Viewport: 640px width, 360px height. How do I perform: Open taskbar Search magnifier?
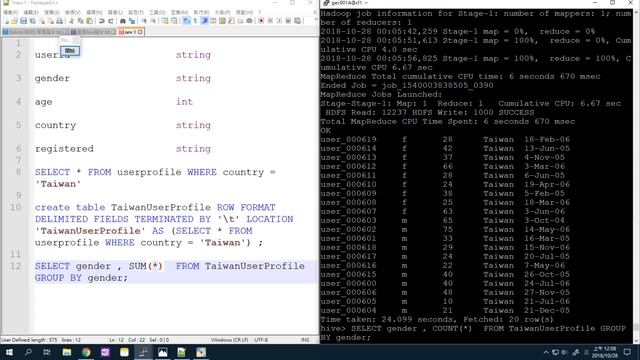(28, 352)
